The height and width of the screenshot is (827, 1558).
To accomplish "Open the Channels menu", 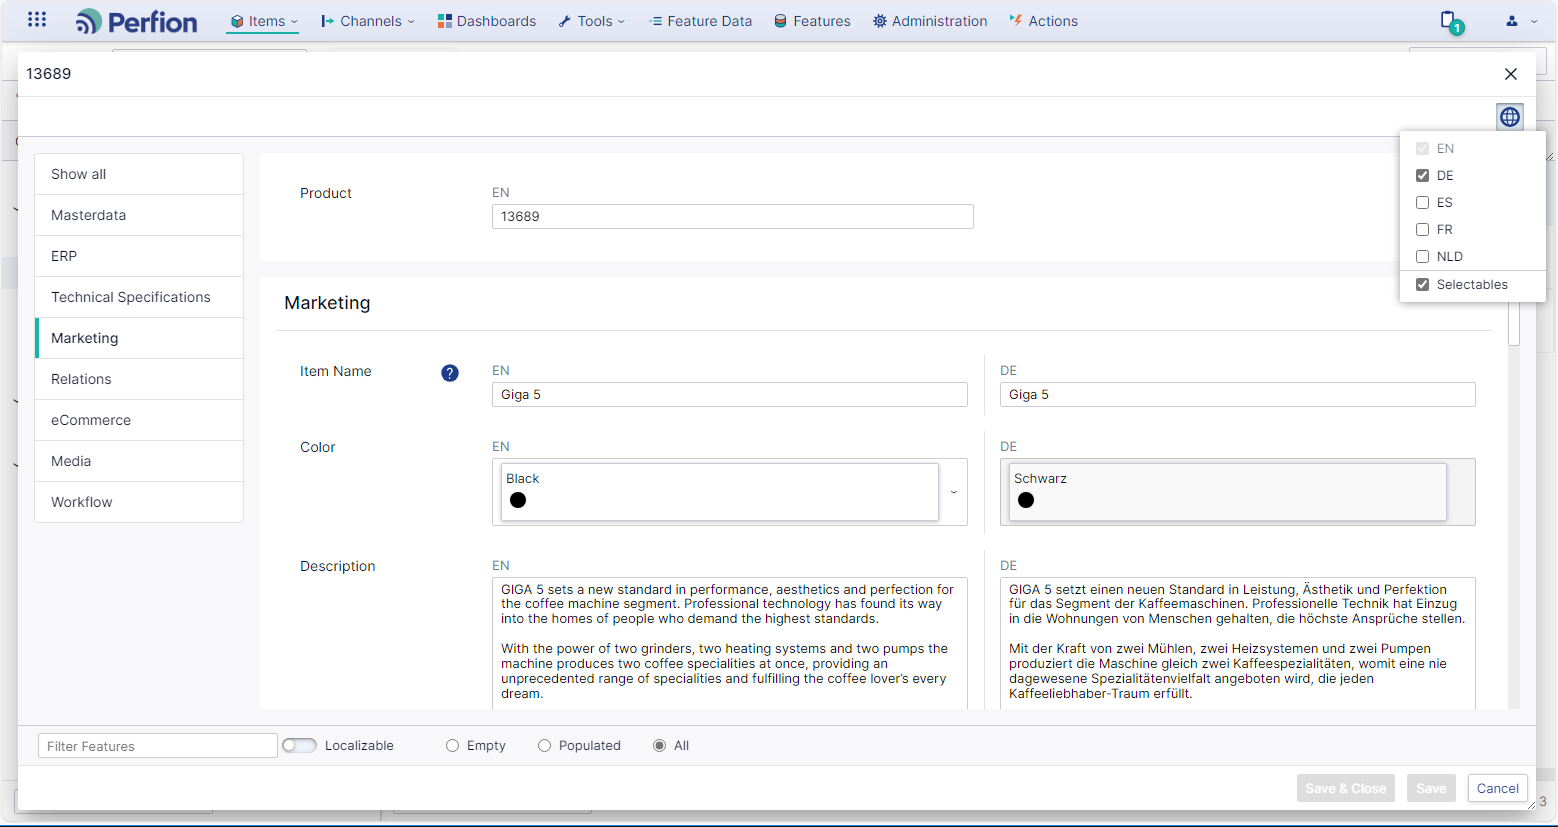I will coord(367,21).
